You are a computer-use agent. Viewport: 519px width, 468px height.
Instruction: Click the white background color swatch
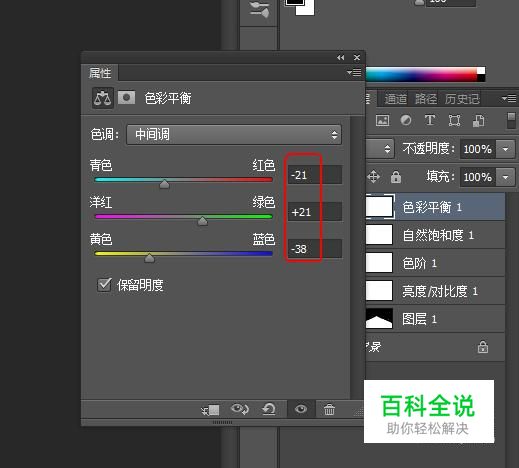(x=306, y=9)
